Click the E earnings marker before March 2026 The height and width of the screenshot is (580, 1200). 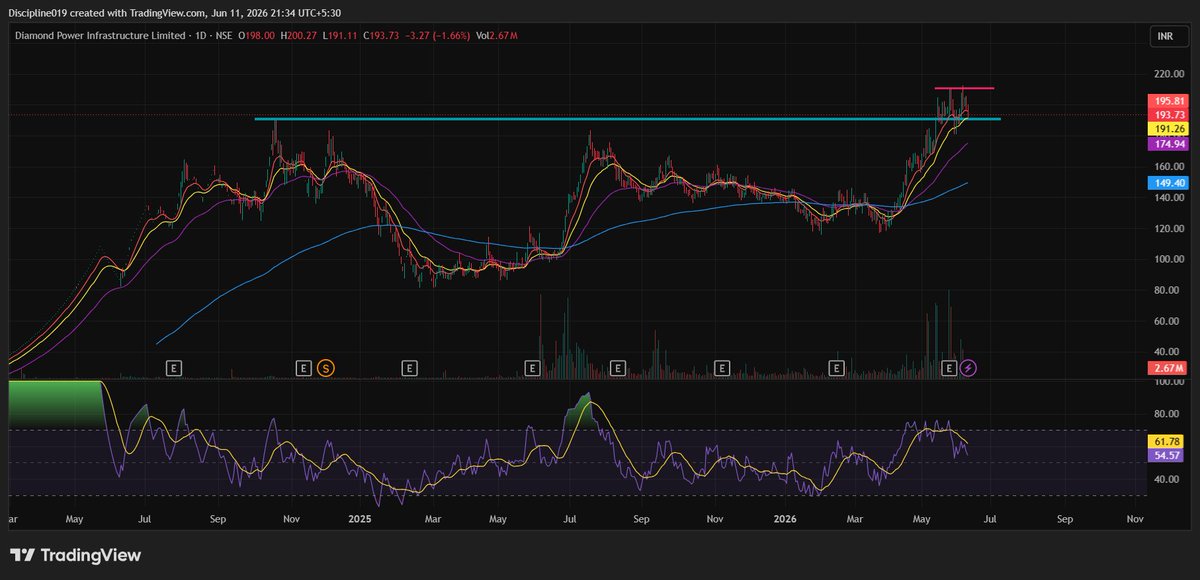tap(837, 369)
